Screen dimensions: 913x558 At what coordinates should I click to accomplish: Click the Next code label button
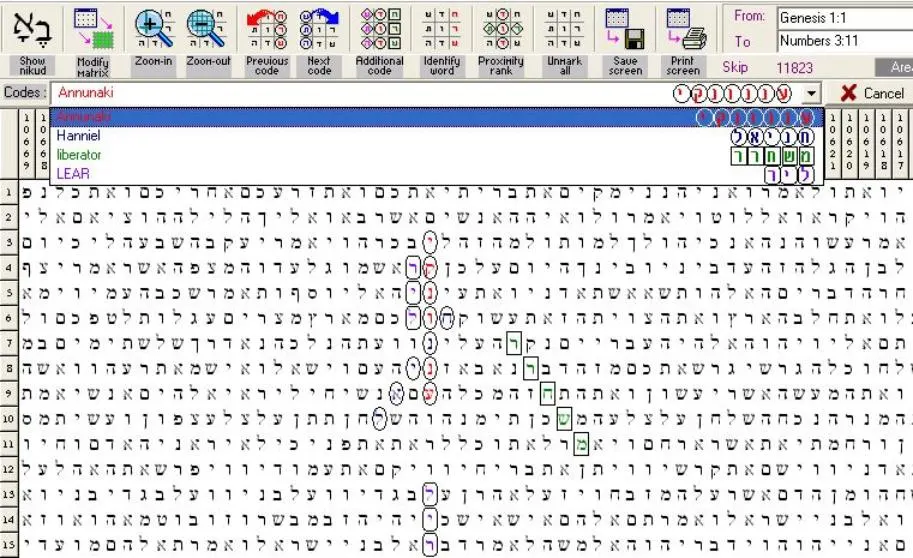coord(319,66)
